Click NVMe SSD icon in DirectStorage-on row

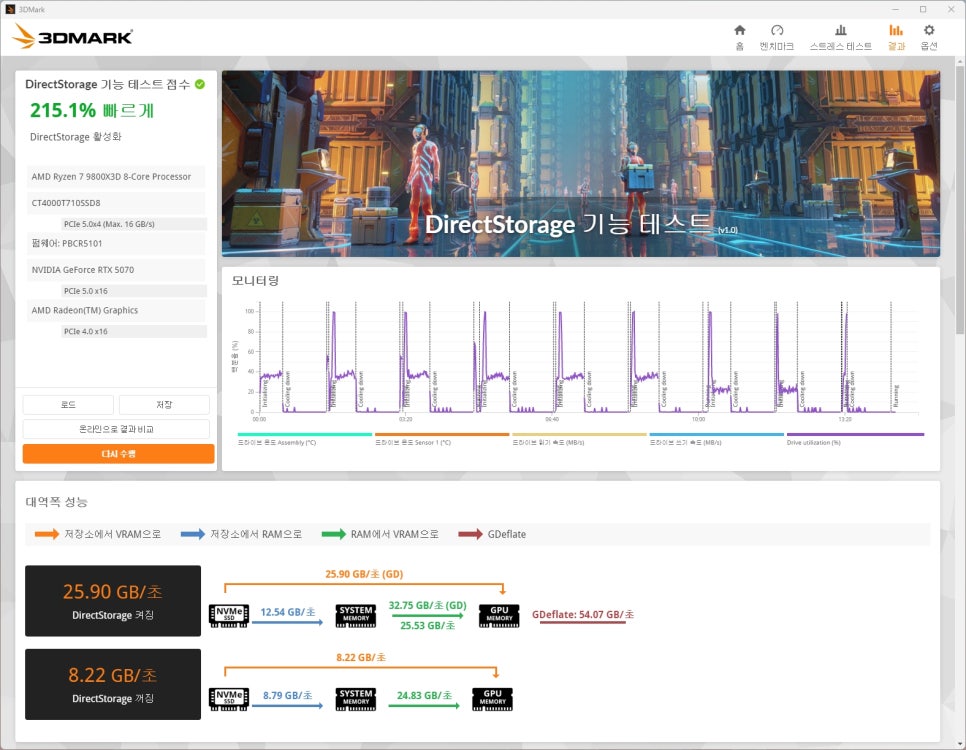tap(229, 616)
